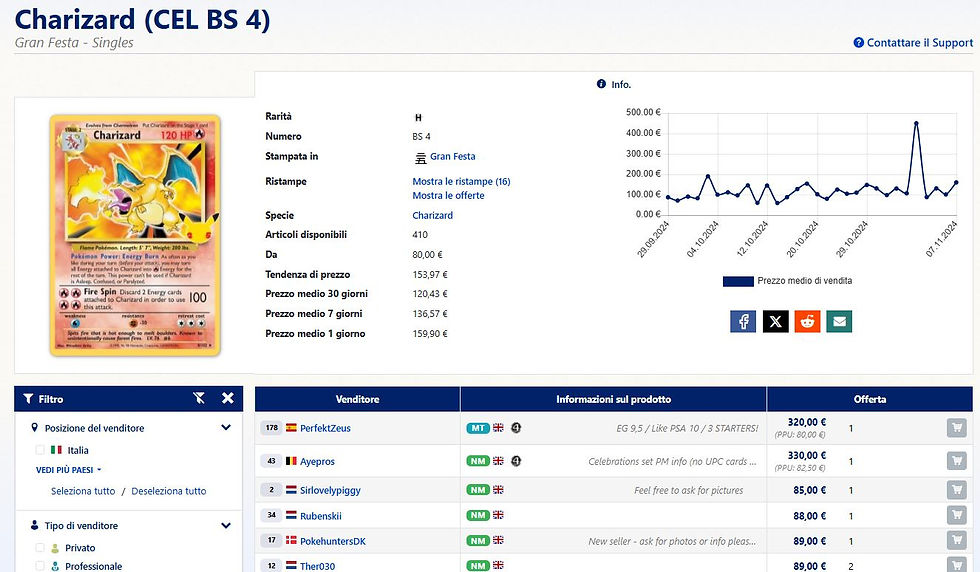The width and height of the screenshot is (980, 572).
Task: Click the support question mark icon
Action: tap(859, 43)
